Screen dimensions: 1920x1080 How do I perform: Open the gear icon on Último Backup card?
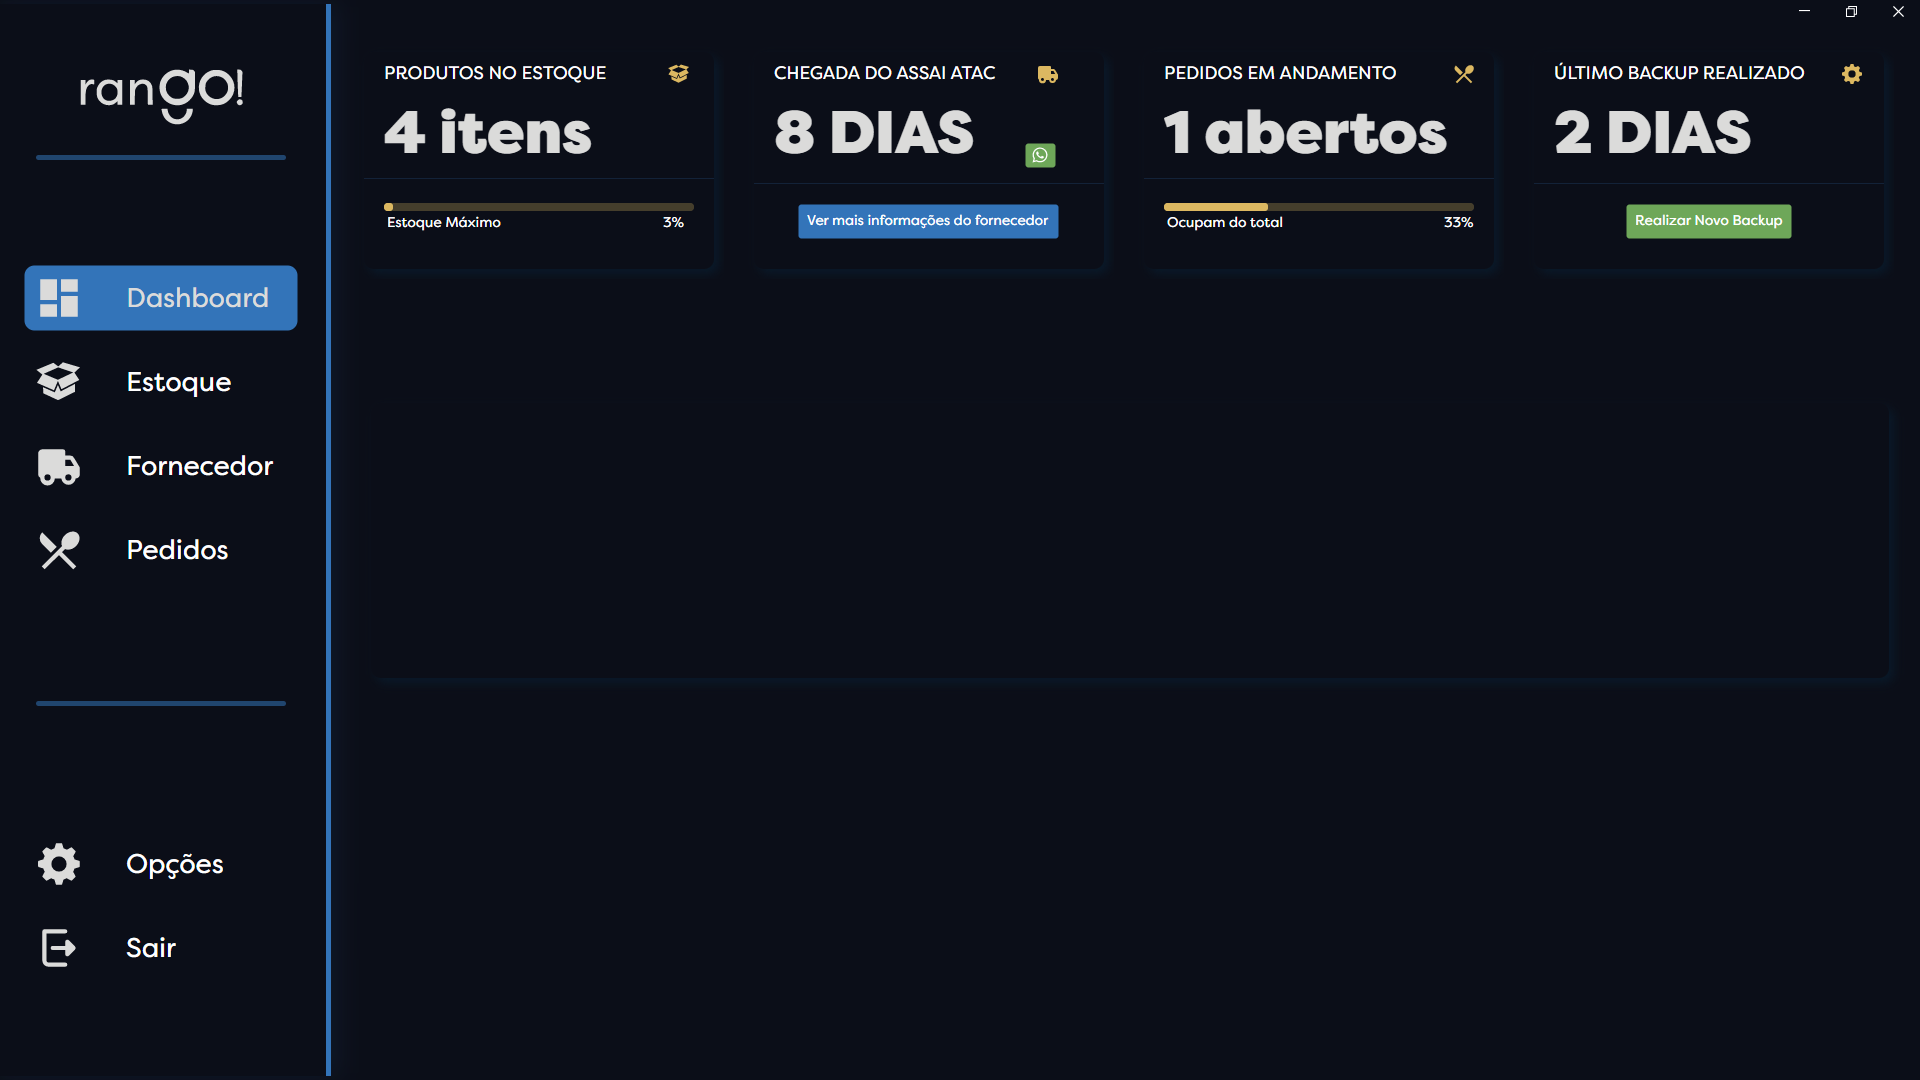pos(1852,74)
